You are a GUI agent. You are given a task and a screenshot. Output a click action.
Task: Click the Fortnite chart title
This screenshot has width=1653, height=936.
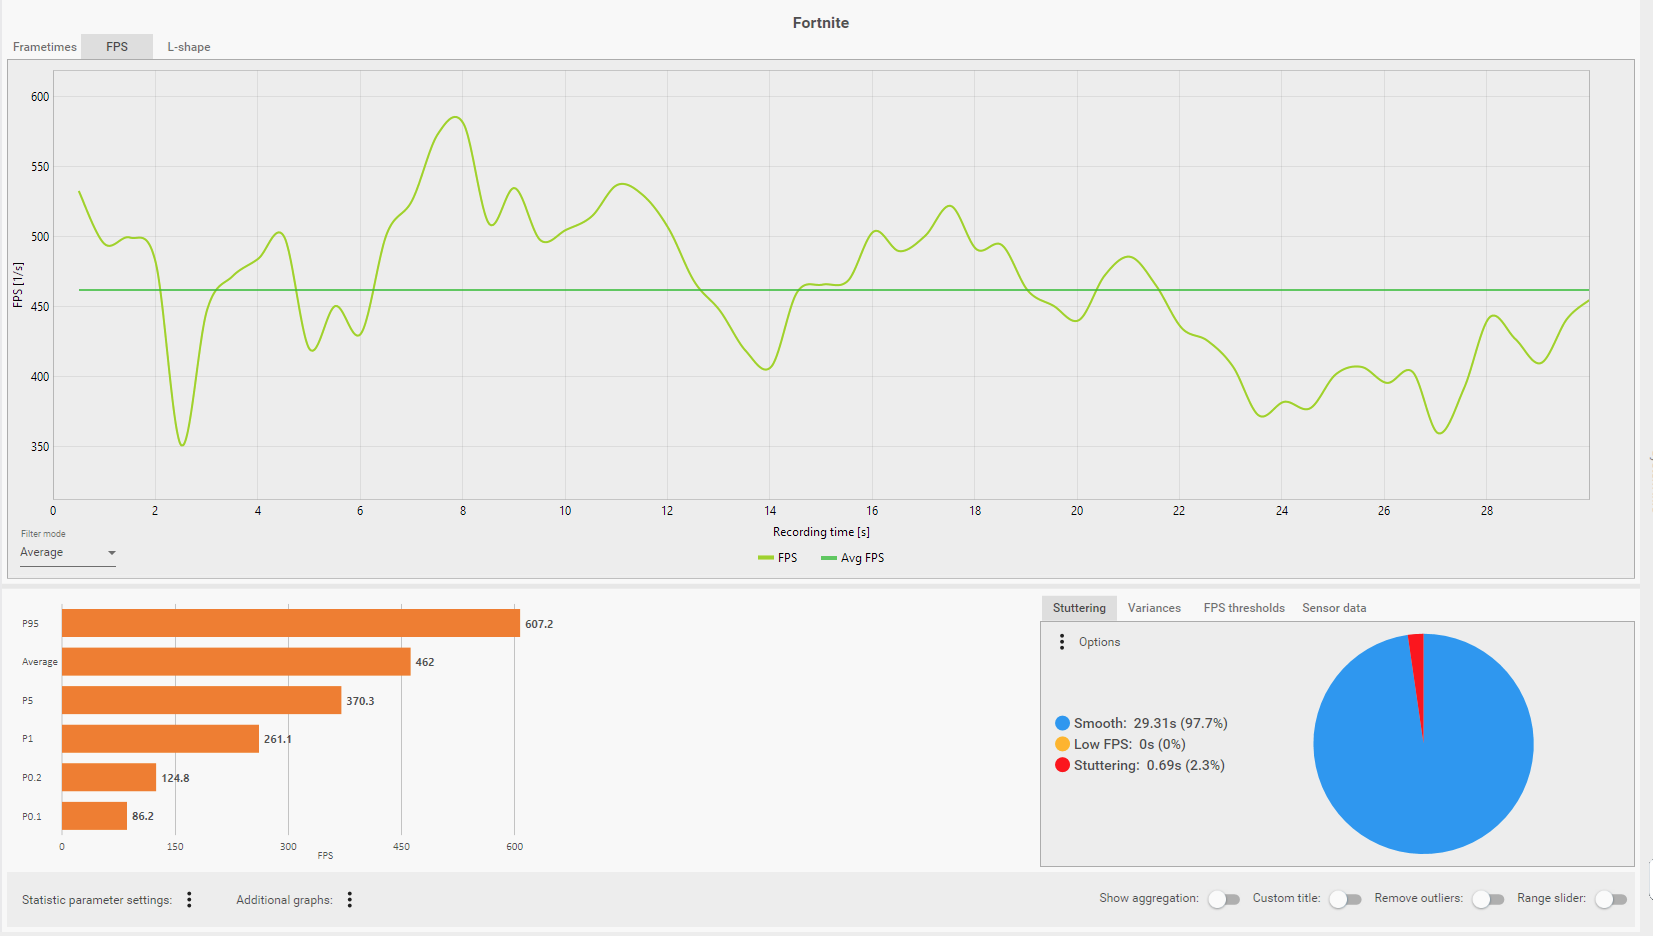(821, 23)
